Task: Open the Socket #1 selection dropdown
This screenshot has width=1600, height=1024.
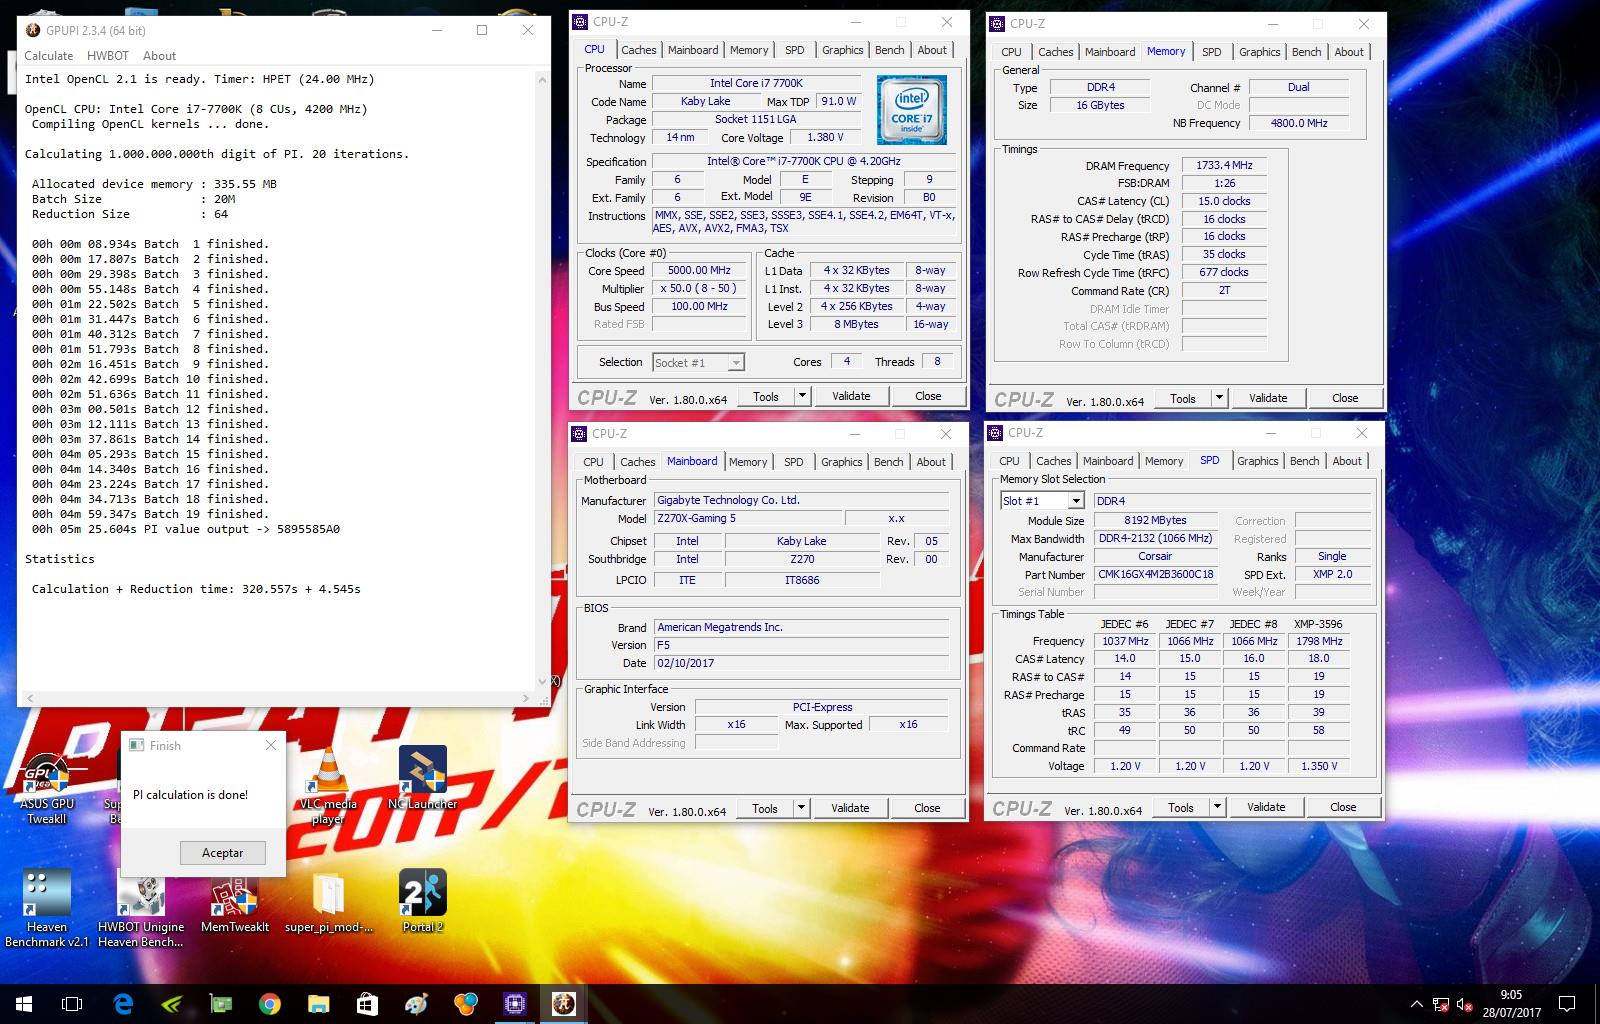Action: [x=698, y=363]
